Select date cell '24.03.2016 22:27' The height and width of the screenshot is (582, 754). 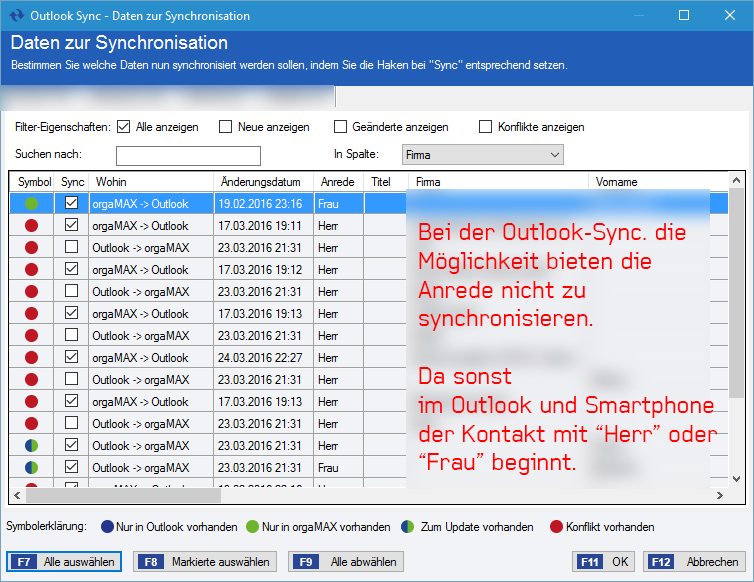264,357
